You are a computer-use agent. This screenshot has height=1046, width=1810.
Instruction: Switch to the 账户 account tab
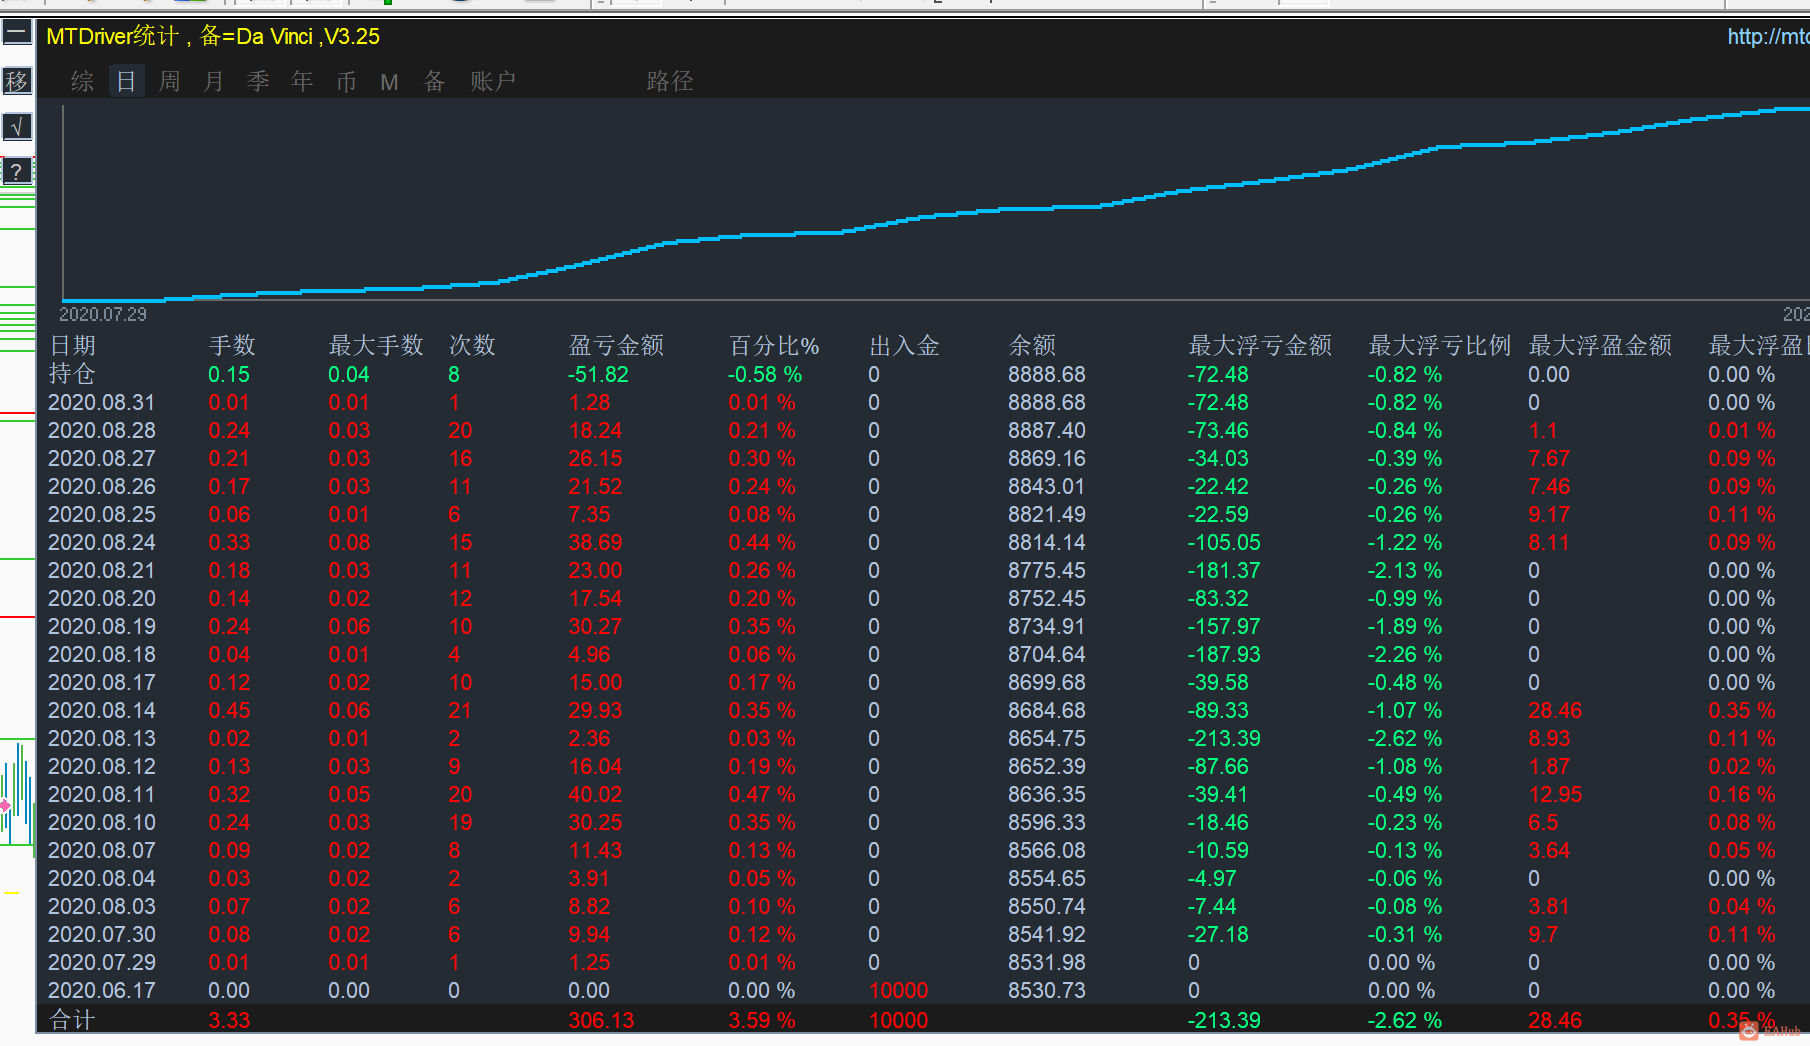click(x=493, y=81)
